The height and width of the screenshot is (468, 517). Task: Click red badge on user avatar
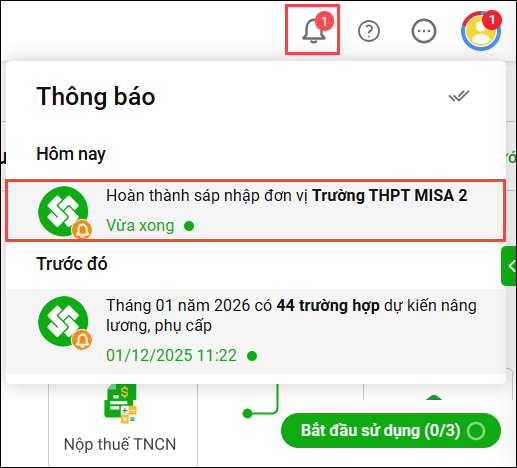492,20
